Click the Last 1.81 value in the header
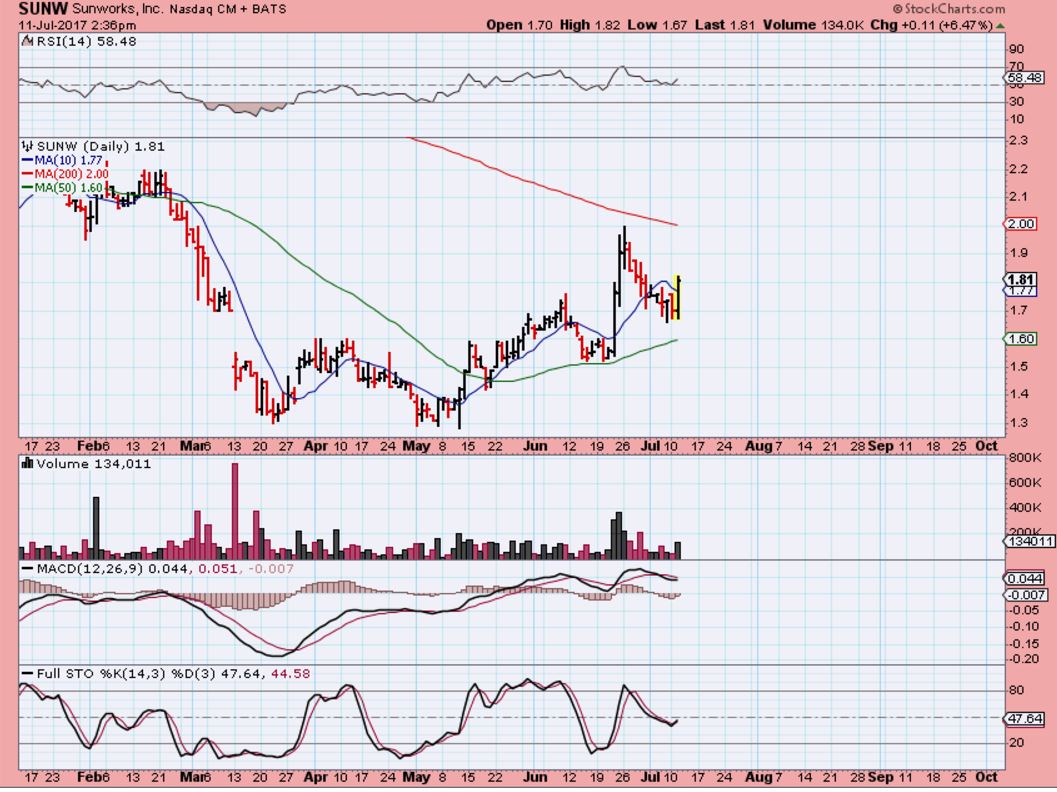The width and height of the screenshot is (1057, 792). 725,25
